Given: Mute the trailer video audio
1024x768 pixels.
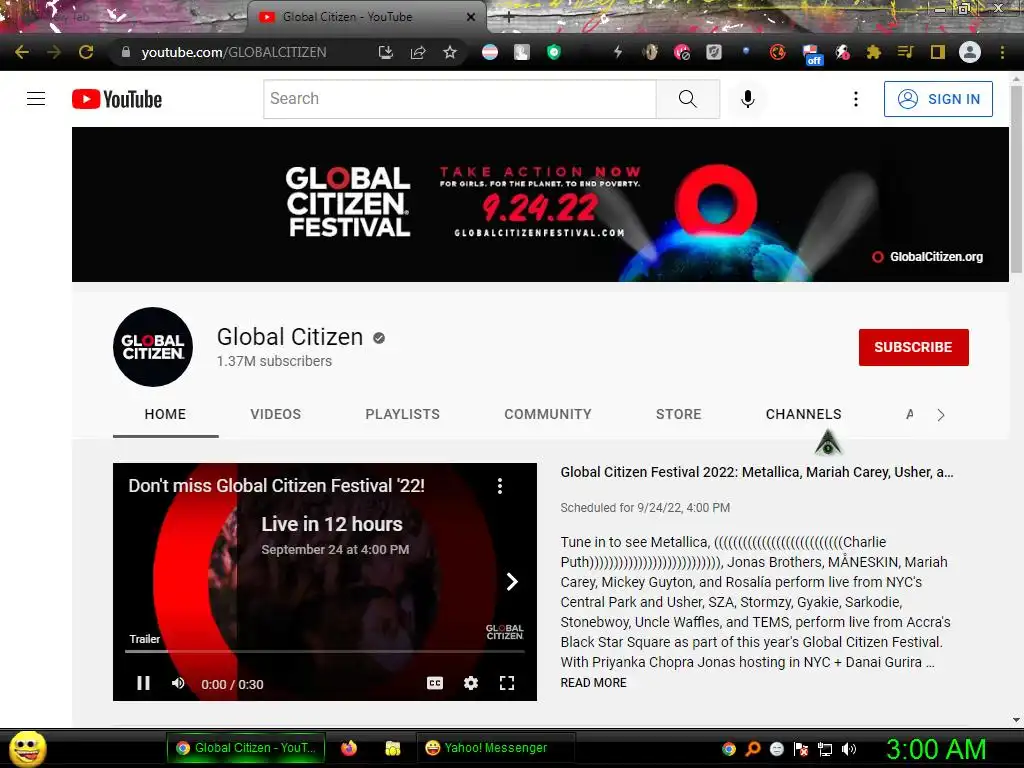Looking at the screenshot, I should [x=178, y=683].
